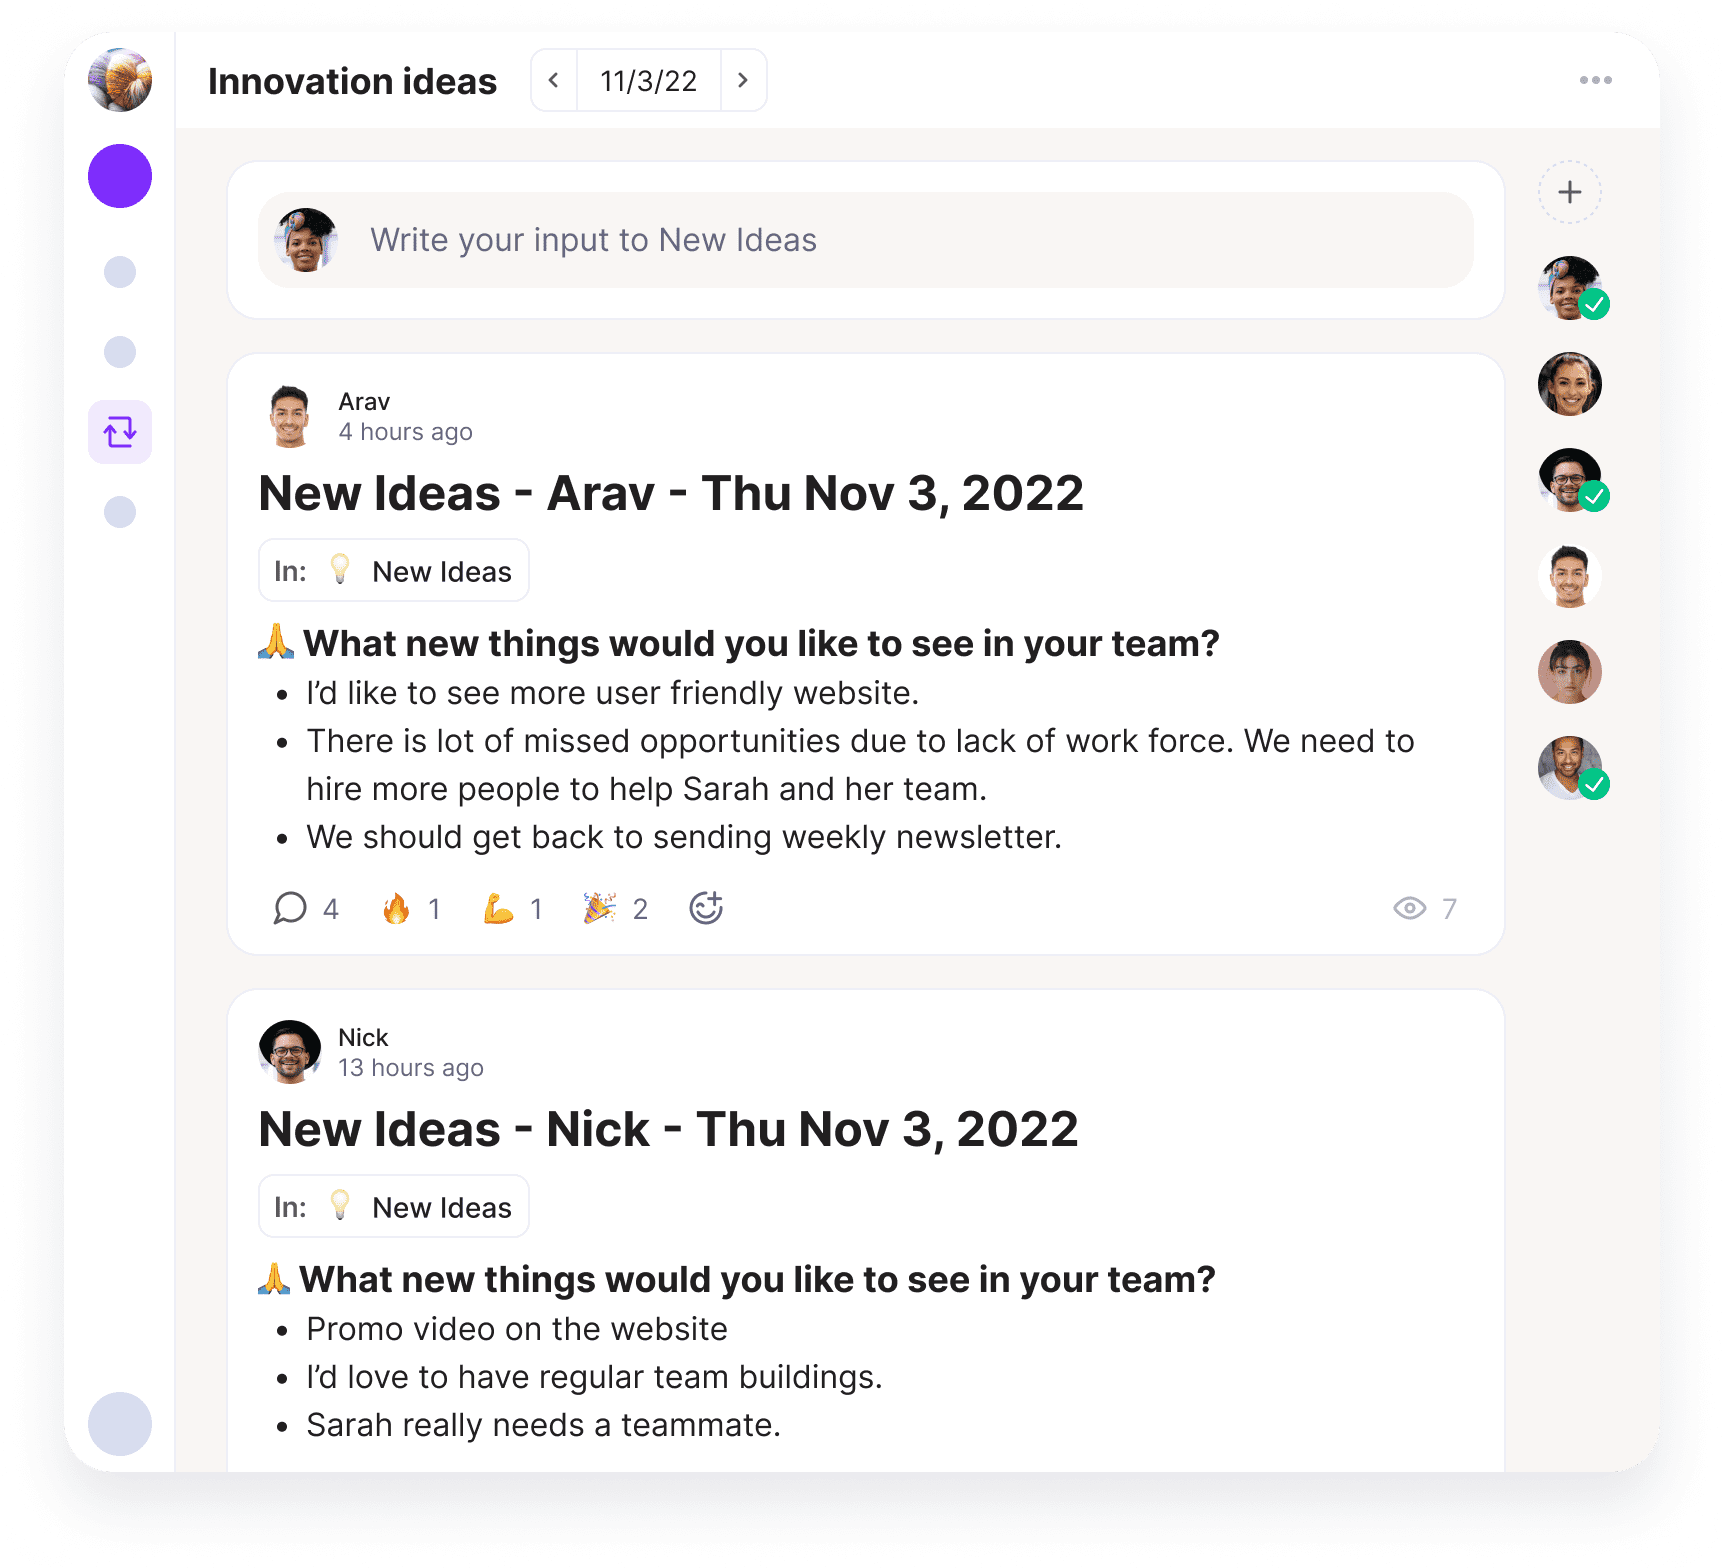Open post title New Ideas - Nick
The height and width of the screenshot is (1568, 1724).
tap(668, 1129)
